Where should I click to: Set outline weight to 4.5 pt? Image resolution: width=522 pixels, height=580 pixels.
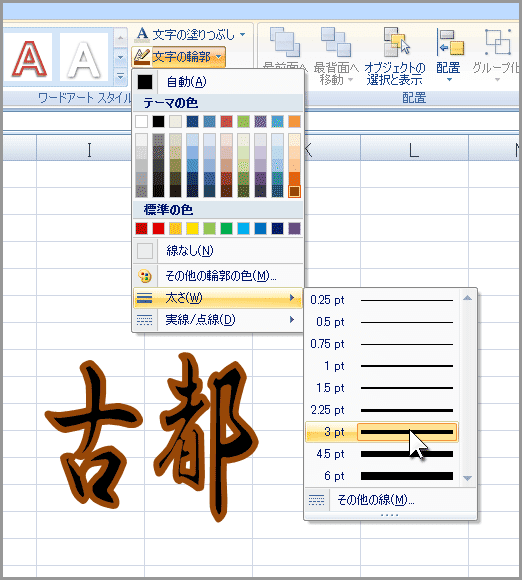(382, 454)
